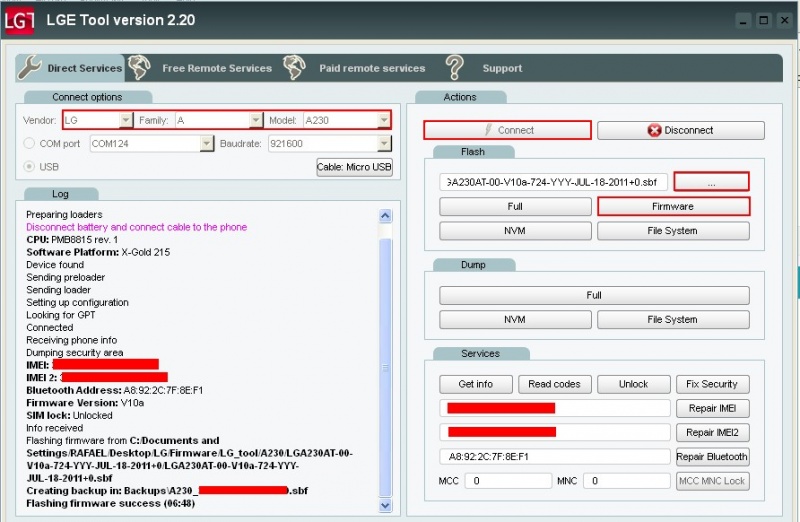Click the Repair IMEI2 button
This screenshot has width=800, height=522.
712,432
